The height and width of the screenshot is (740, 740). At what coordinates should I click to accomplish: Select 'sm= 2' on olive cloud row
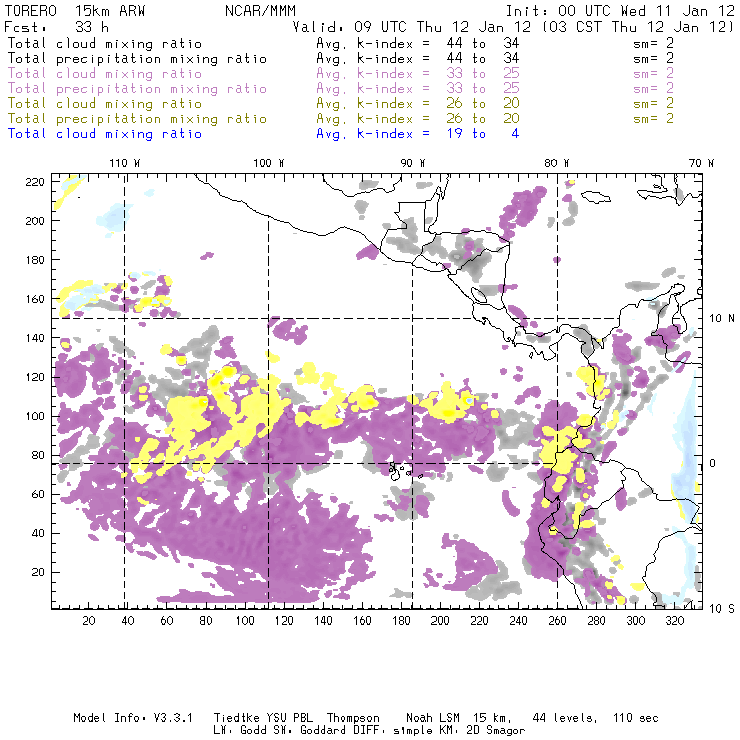point(654,103)
